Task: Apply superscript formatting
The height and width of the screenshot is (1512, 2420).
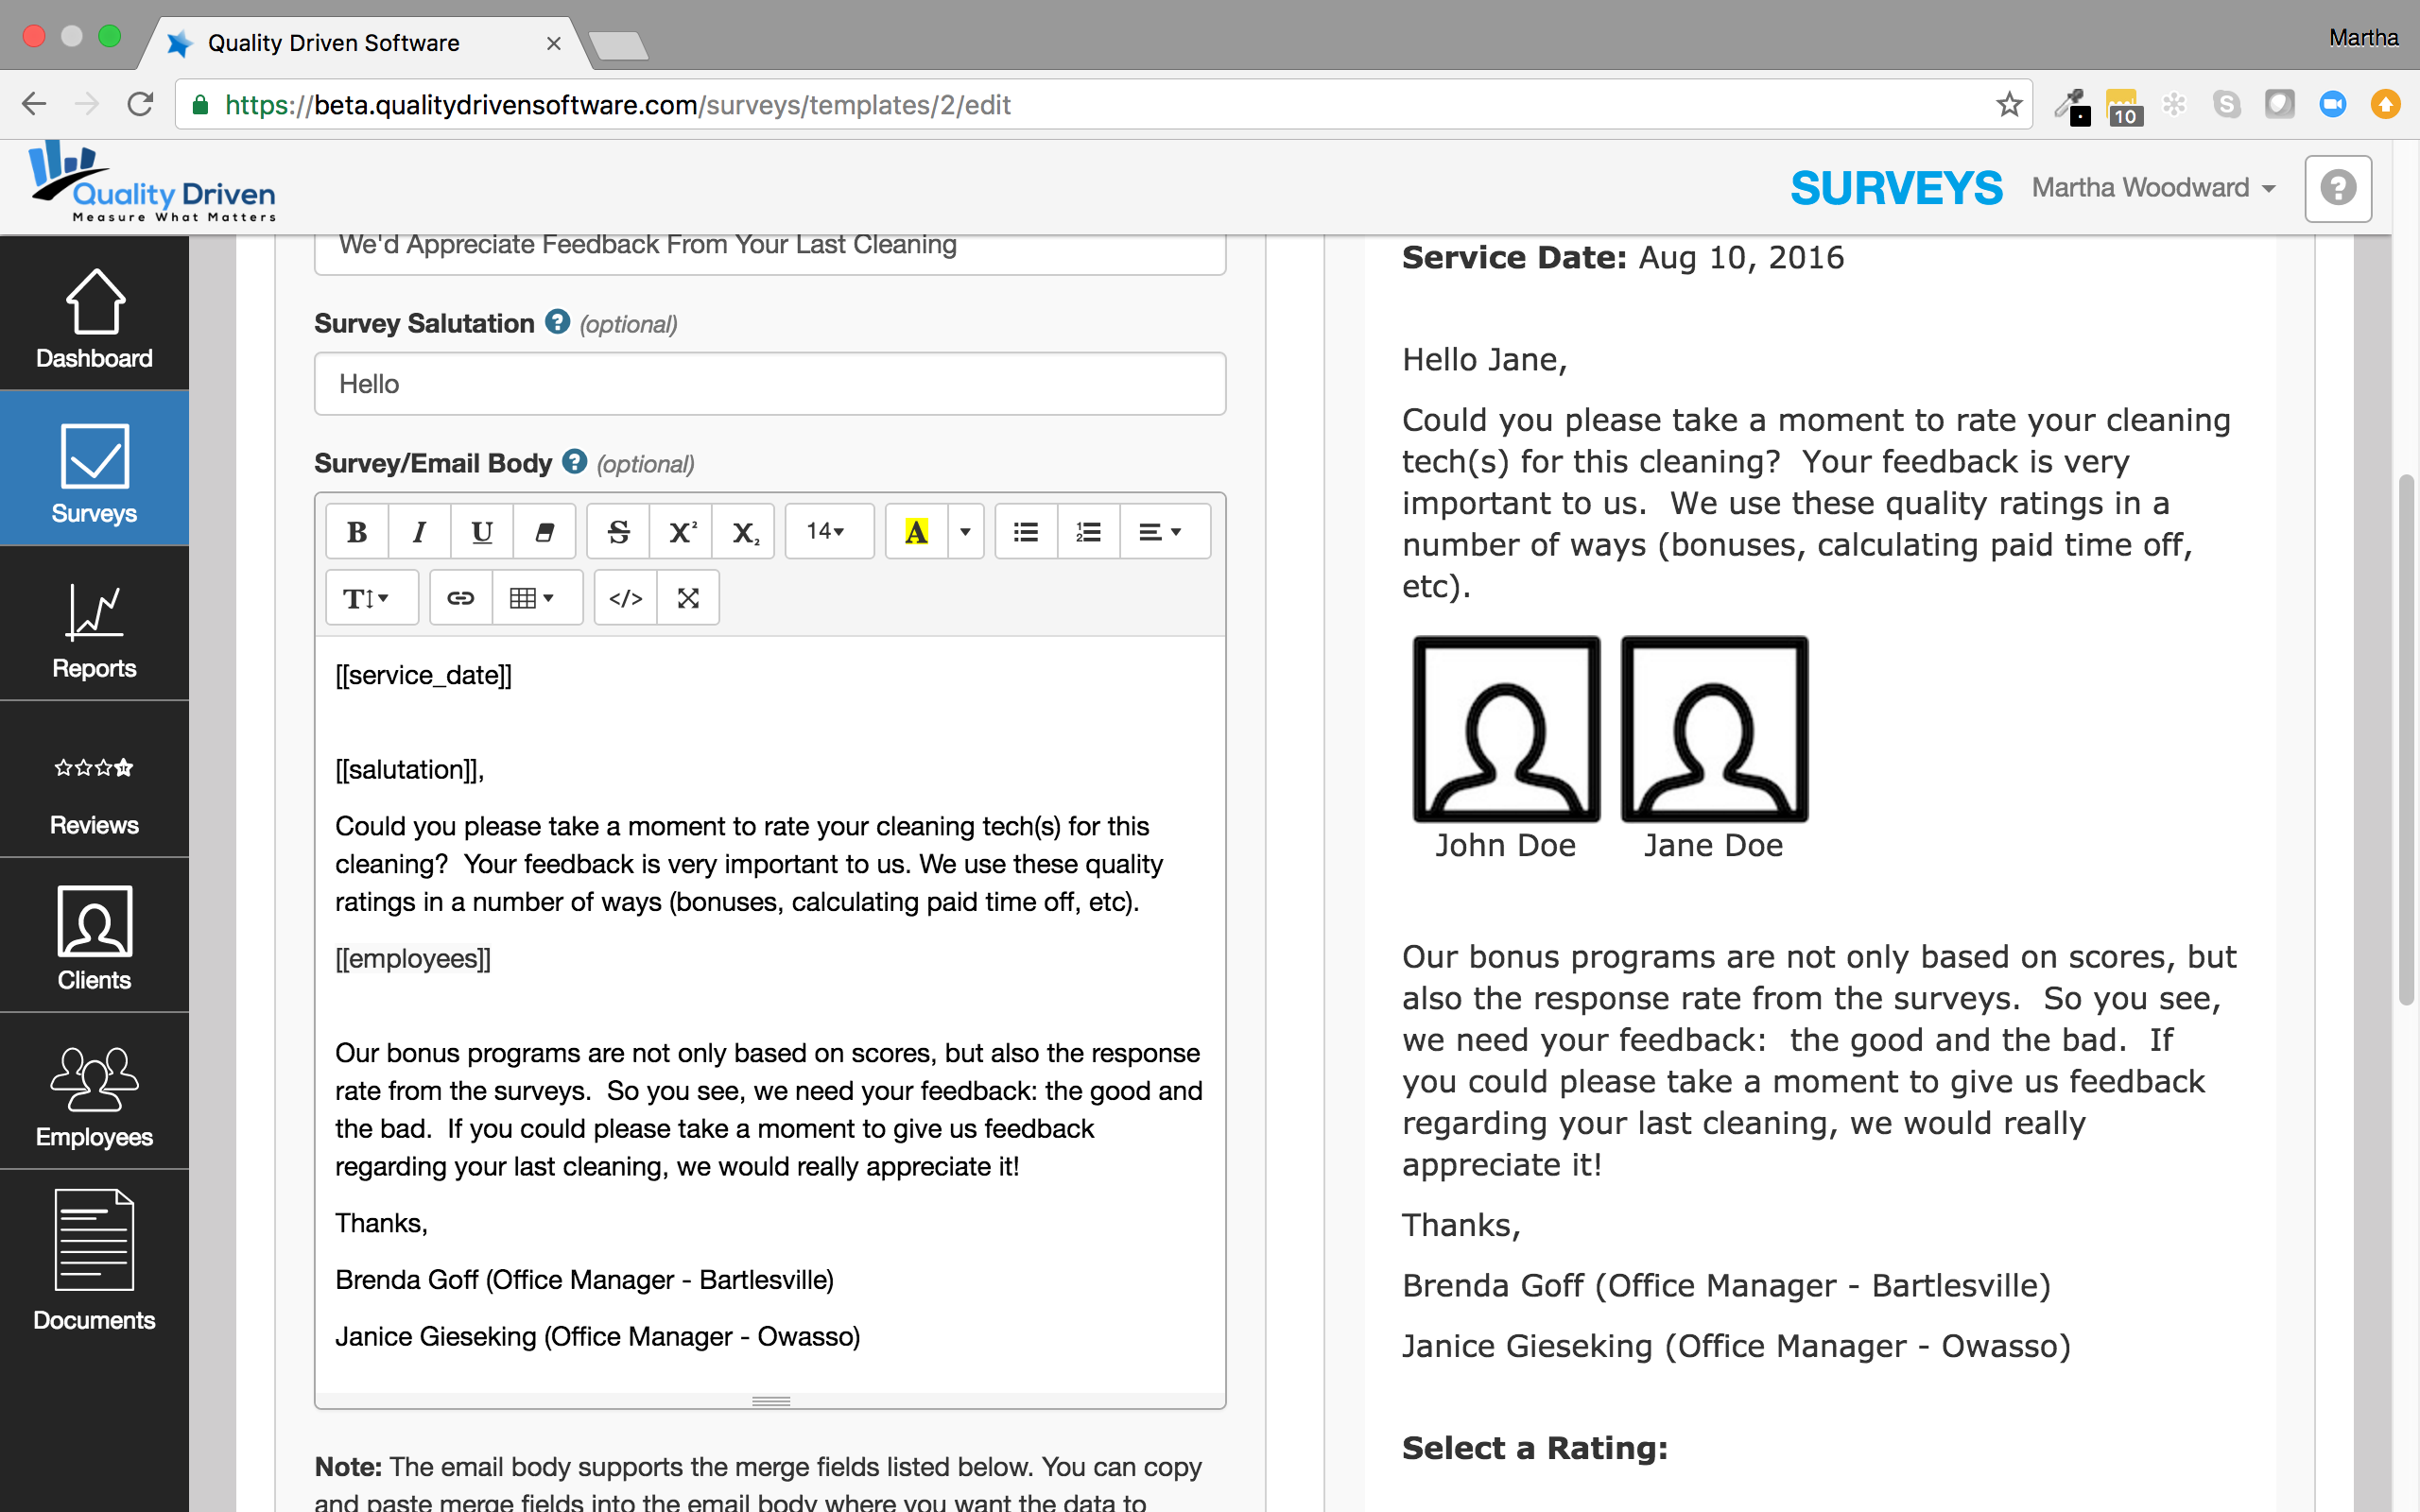Action: (682, 532)
